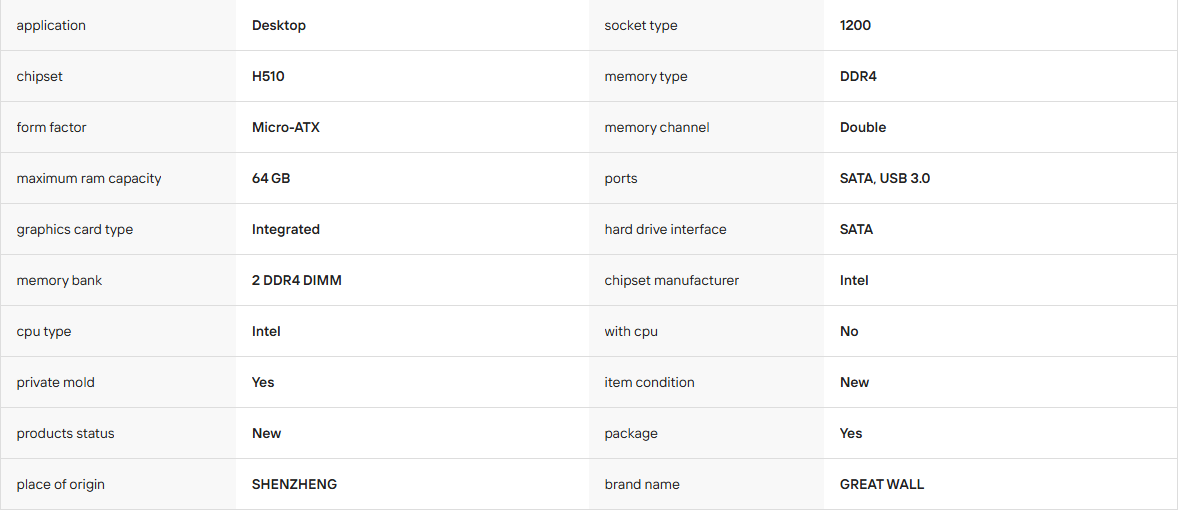This screenshot has height=510, width=1179.
Task: Click the SHENZHENG place of origin value
Action: pyautogui.click(x=294, y=484)
